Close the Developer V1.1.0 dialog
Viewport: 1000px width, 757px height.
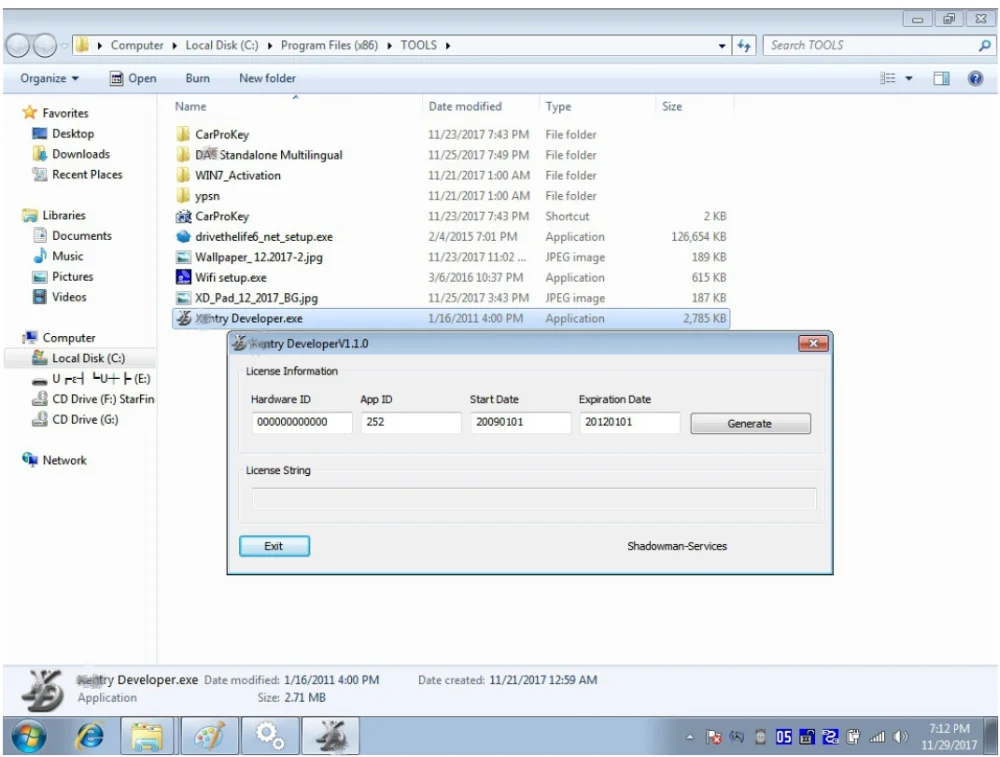[813, 343]
